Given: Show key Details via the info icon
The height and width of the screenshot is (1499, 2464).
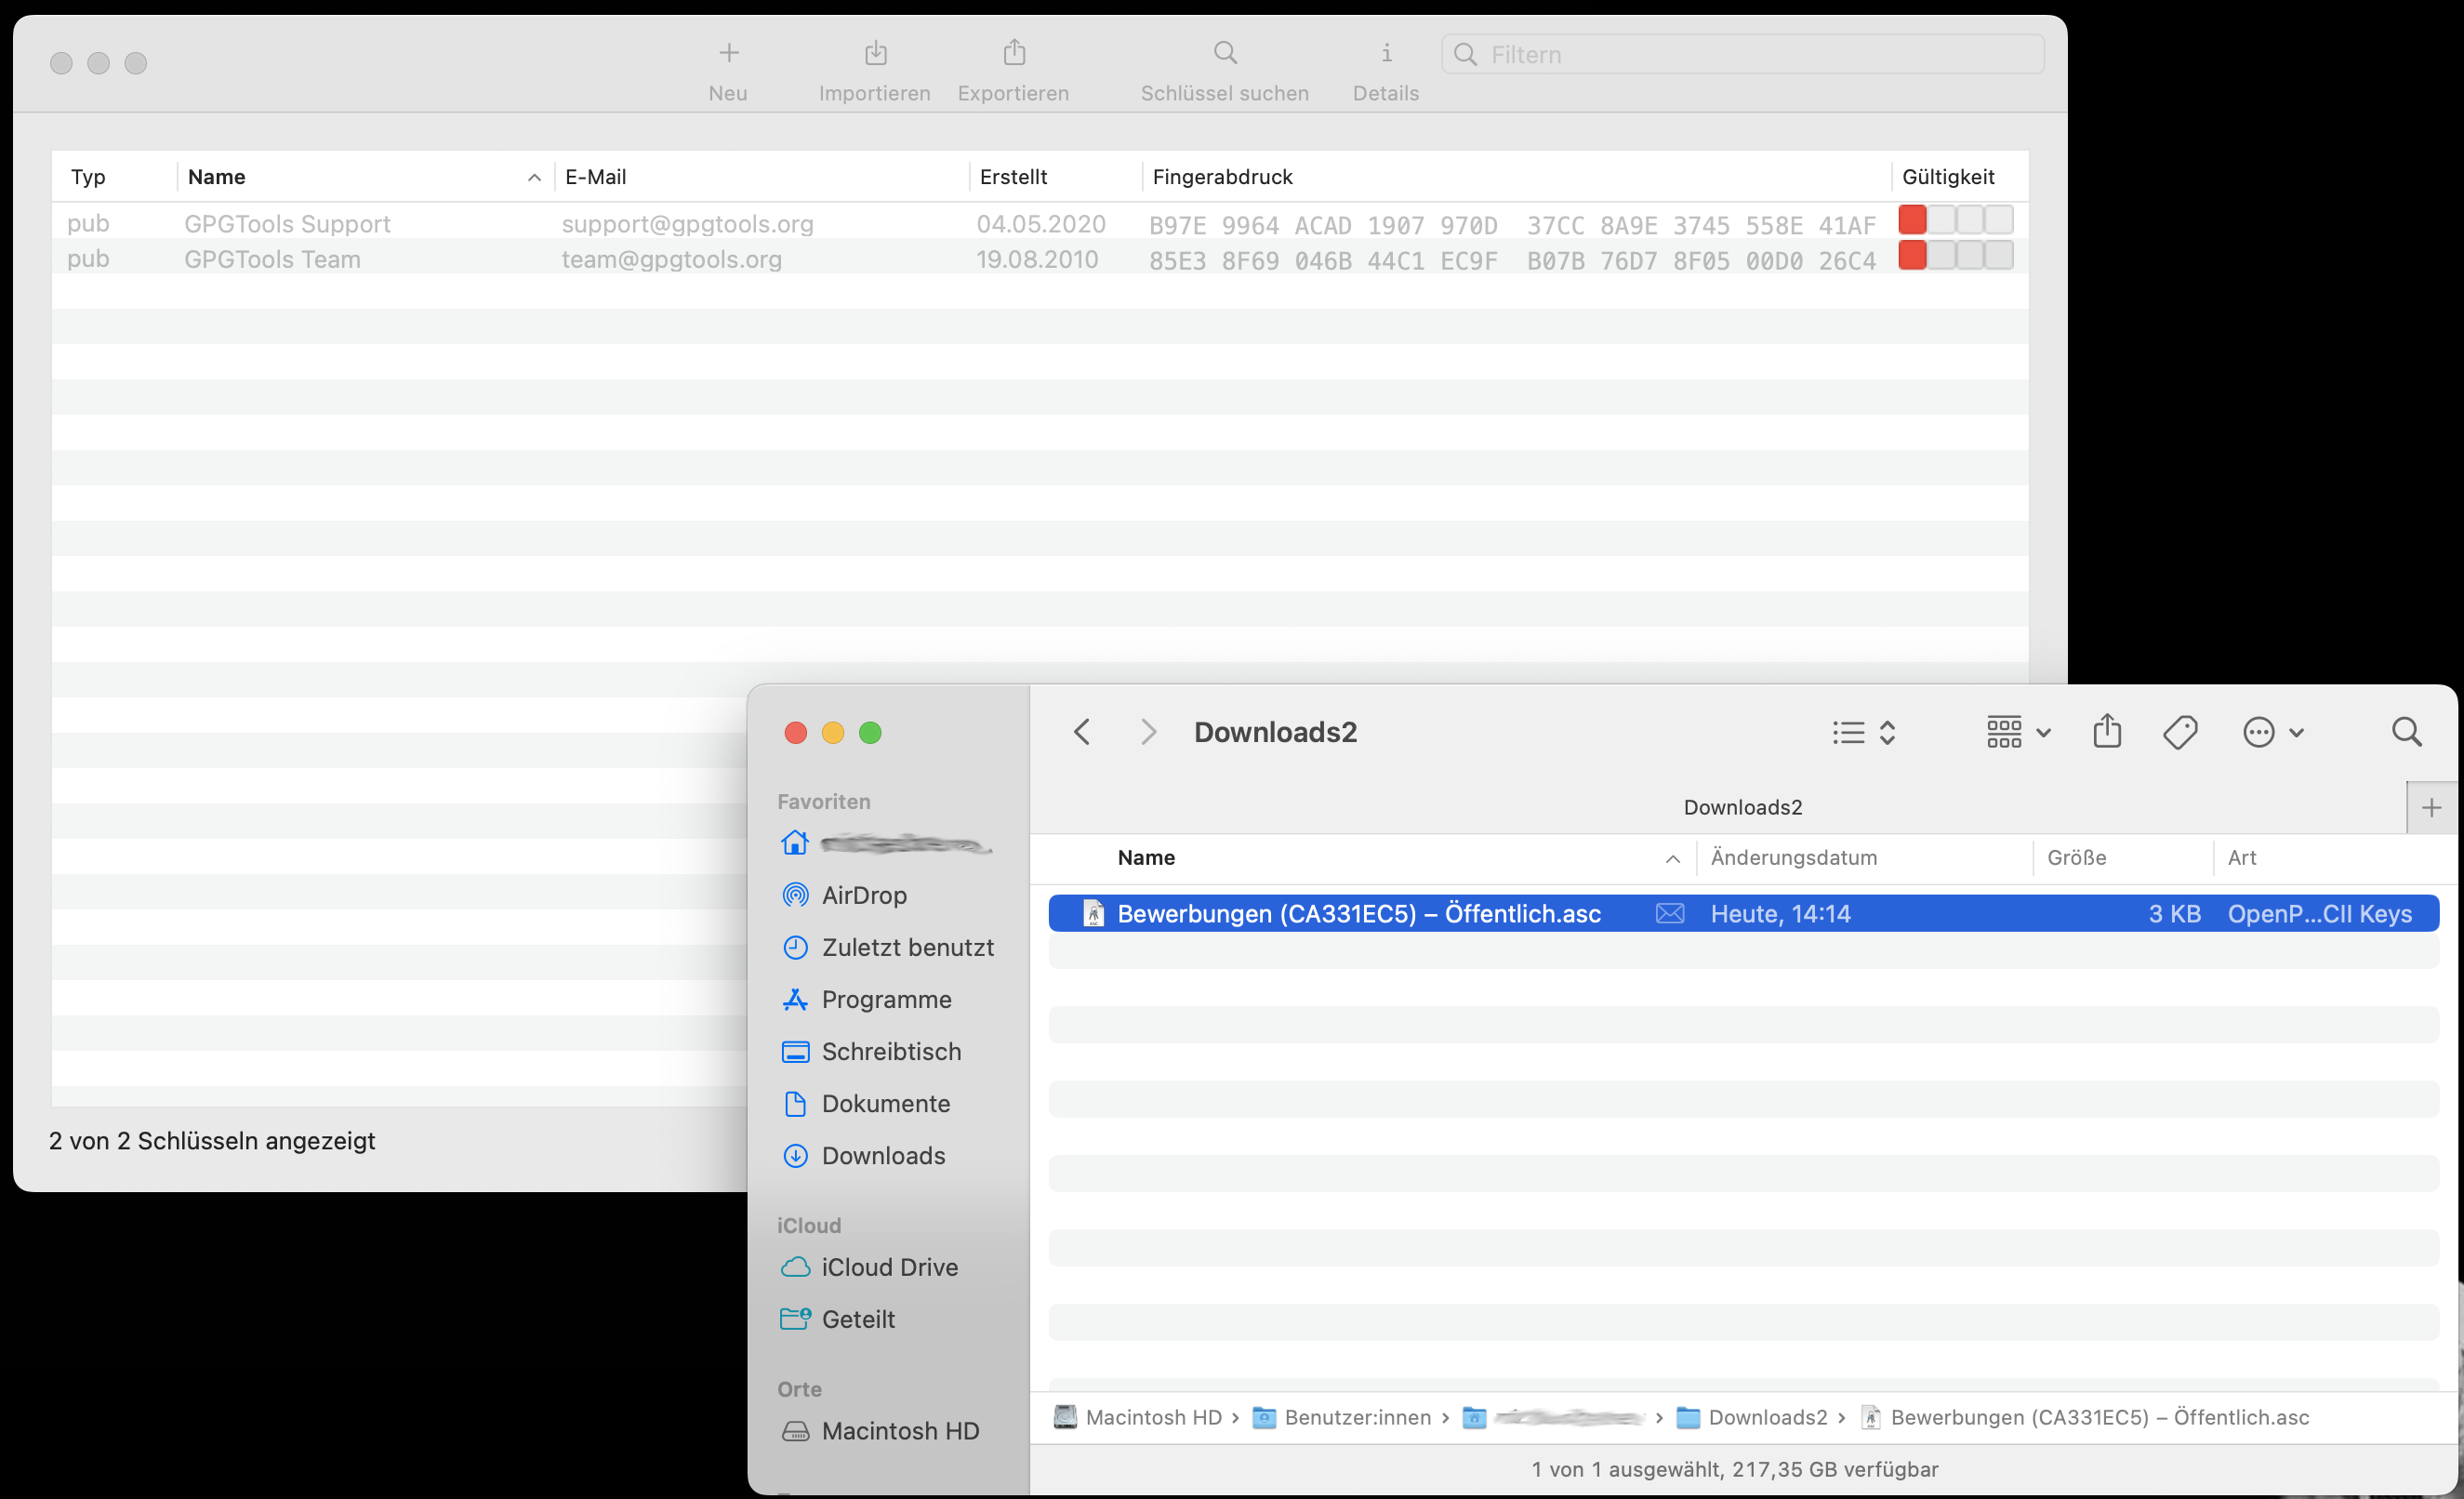Looking at the screenshot, I should click(1386, 53).
